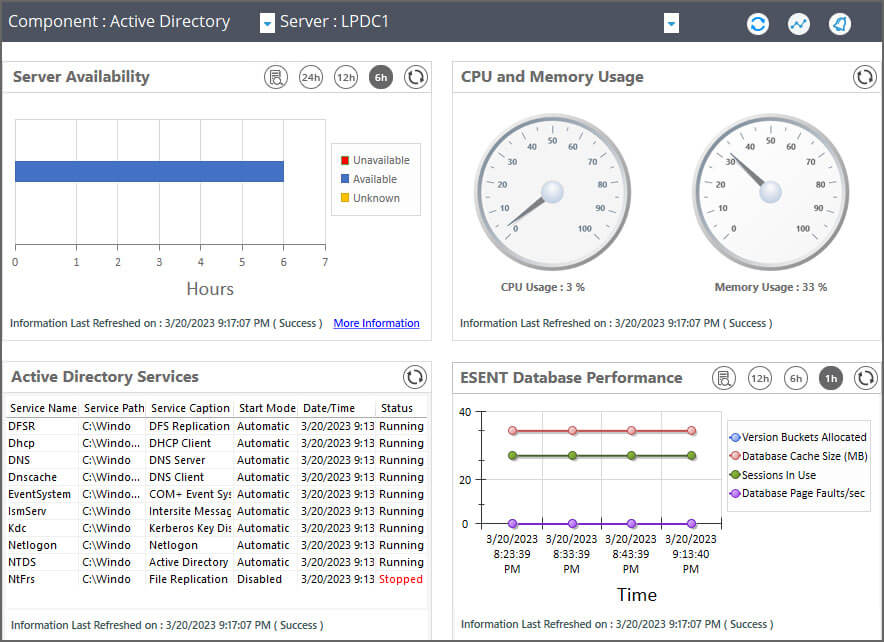The width and height of the screenshot is (884, 642).
Task: Select 12h range for Server Availability
Action: [346, 77]
